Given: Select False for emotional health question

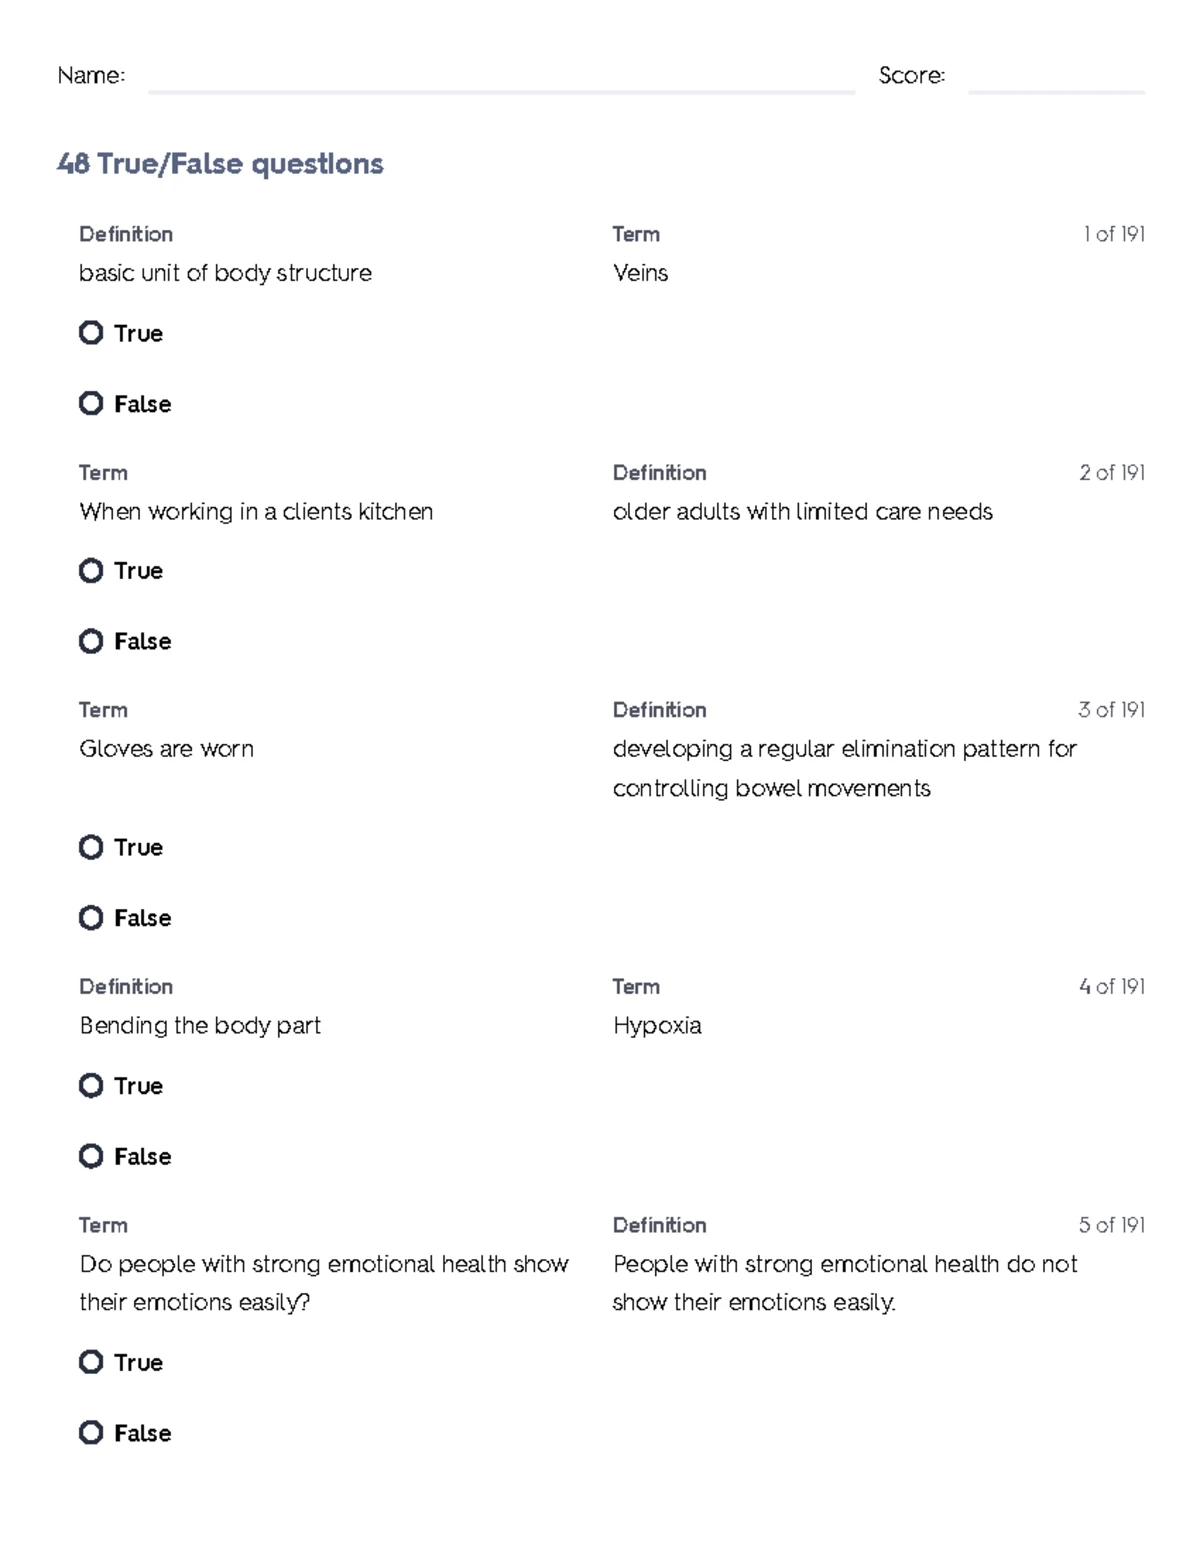Looking at the screenshot, I should click(x=91, y=1433).
